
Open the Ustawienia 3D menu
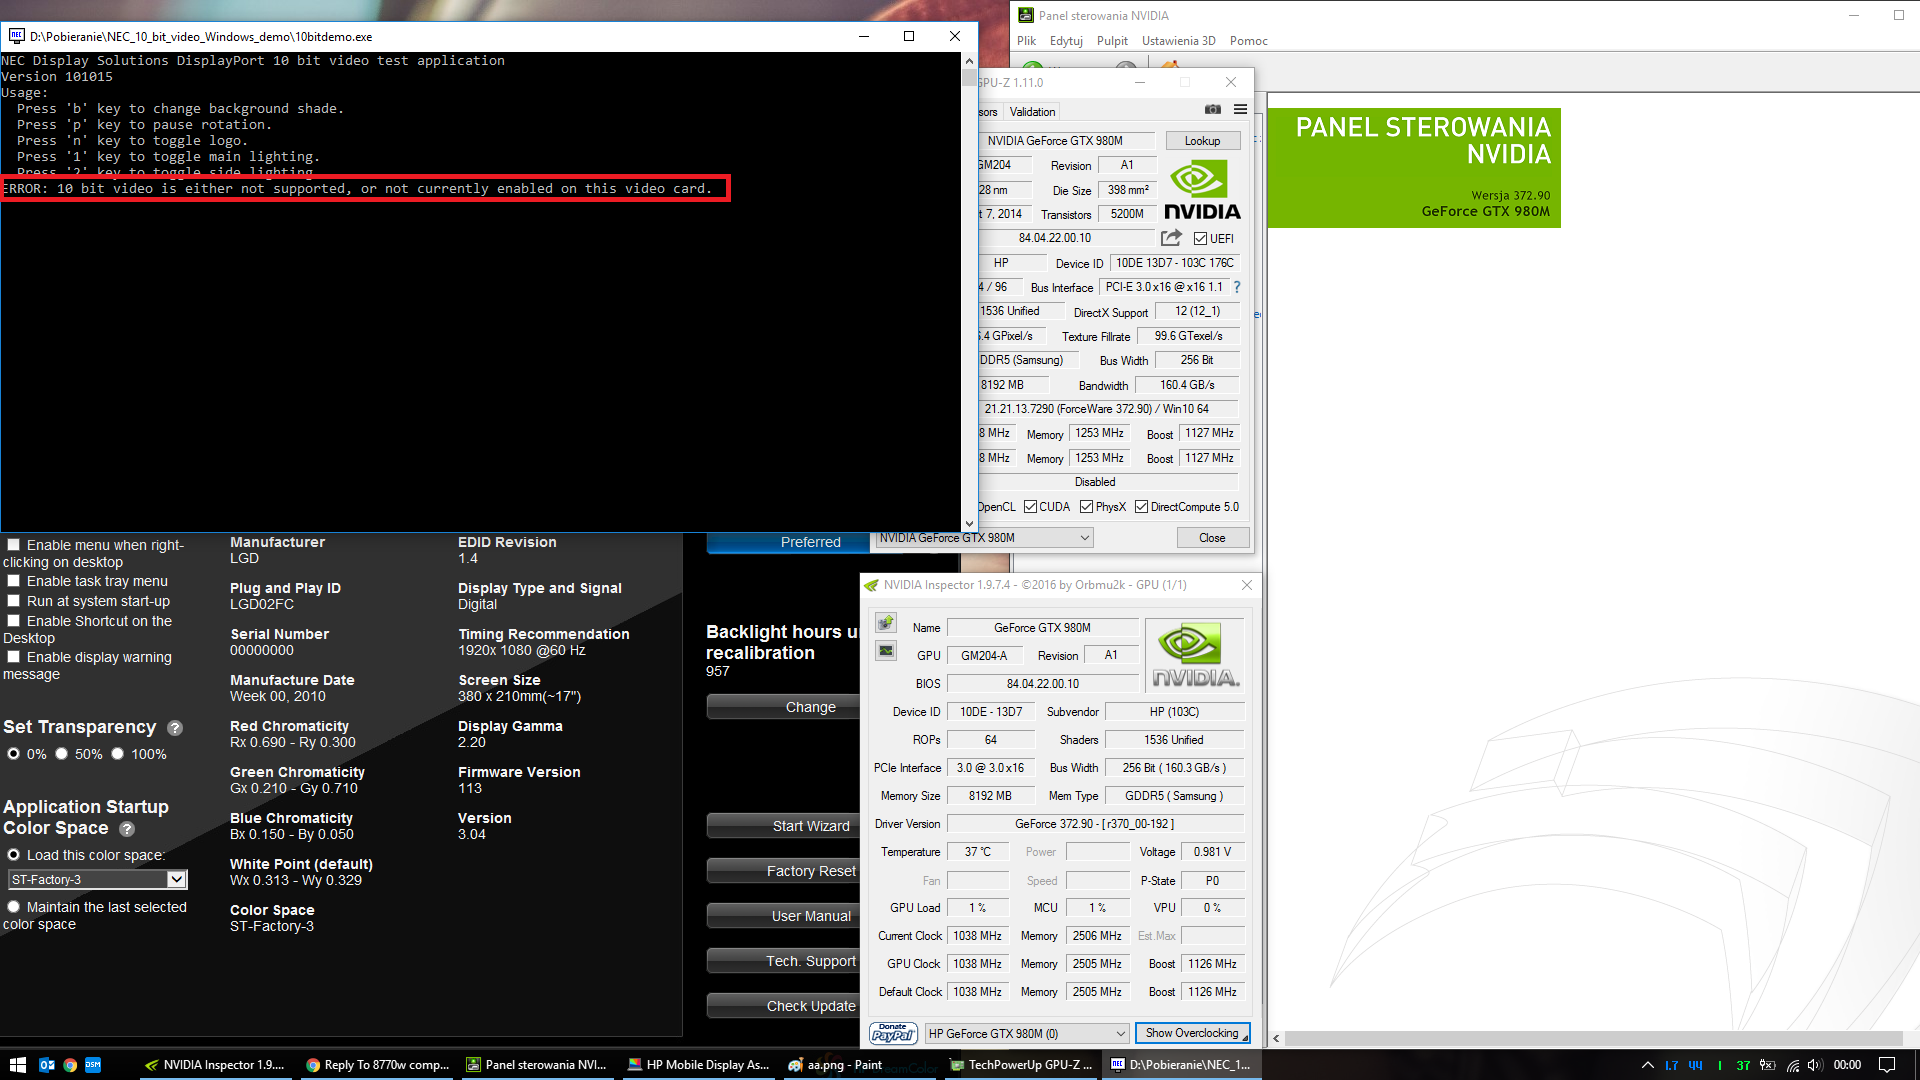(x=1179, y=41)
